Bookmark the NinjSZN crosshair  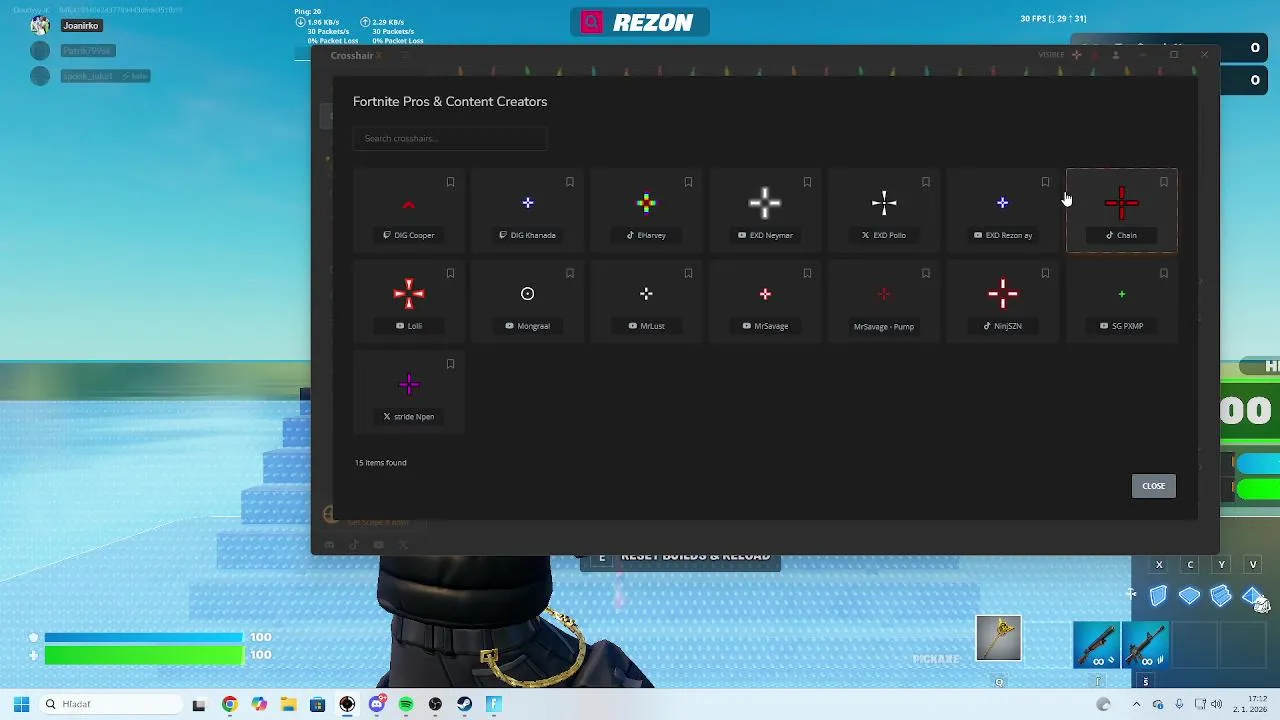(x=1045, y=273)
